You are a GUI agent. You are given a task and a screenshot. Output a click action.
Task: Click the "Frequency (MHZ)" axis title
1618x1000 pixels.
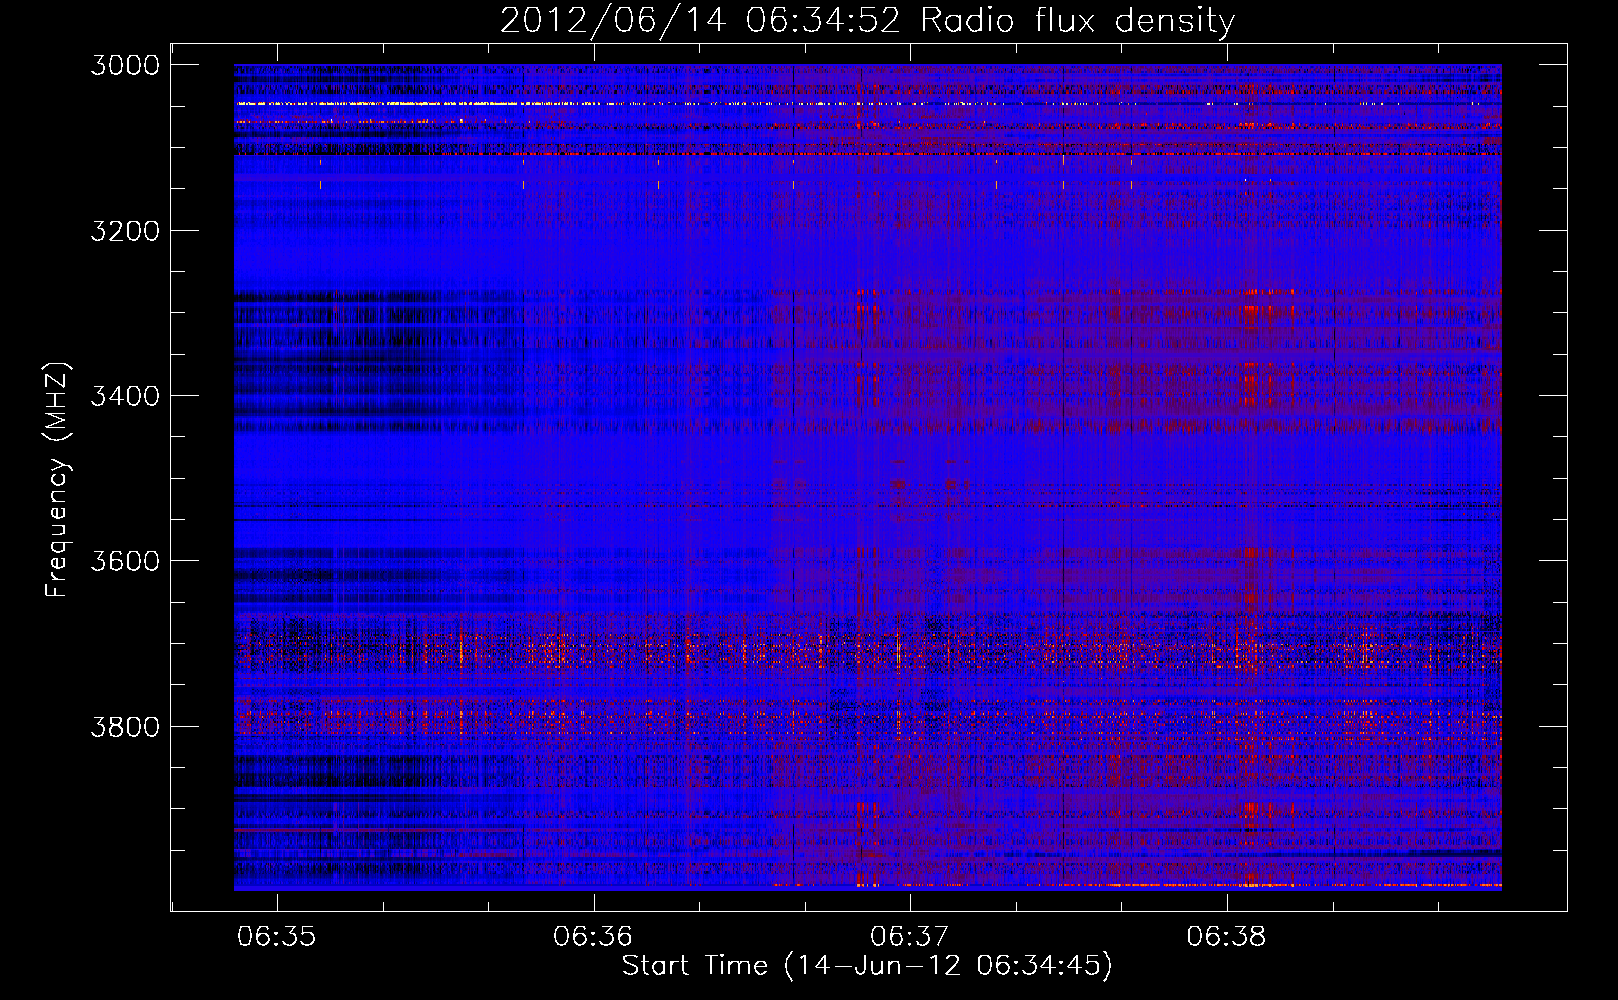click(x=57, y=480)
